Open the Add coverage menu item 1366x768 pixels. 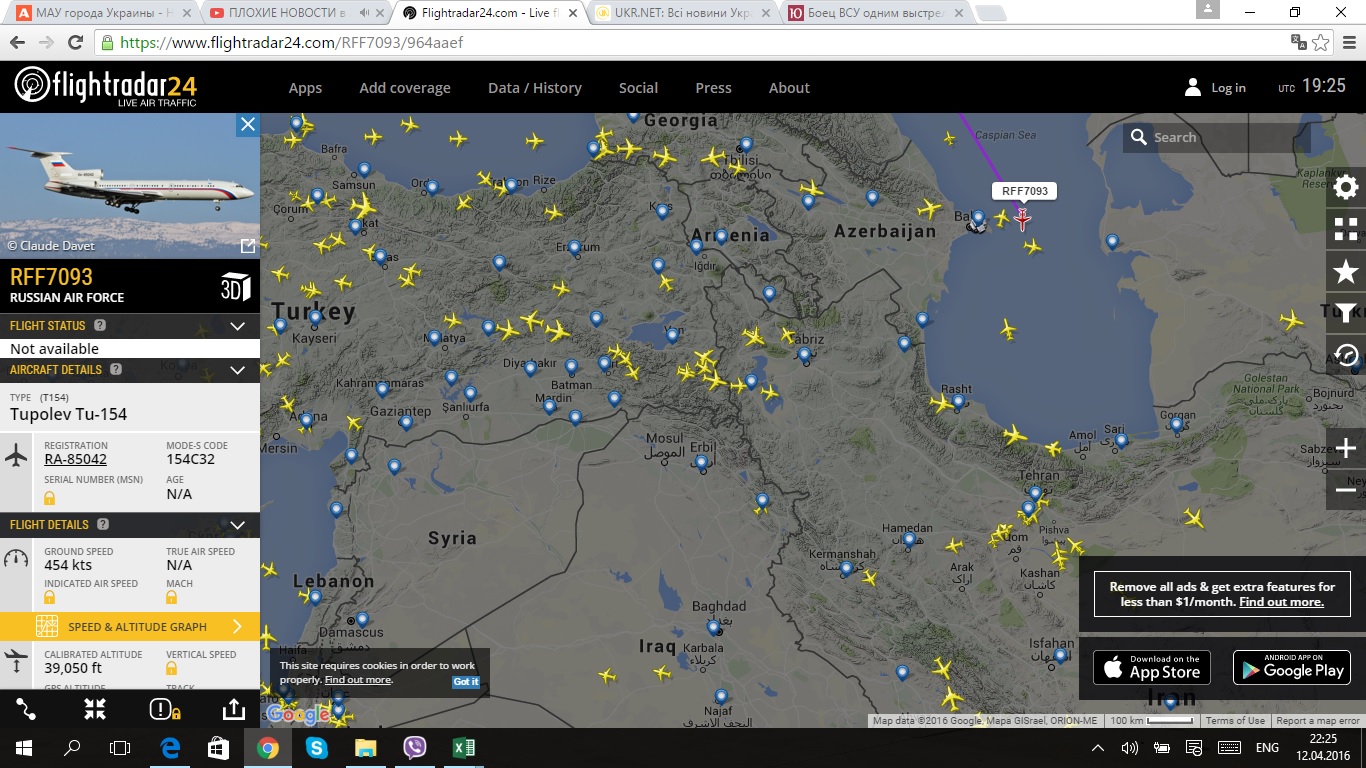coord(405,88)
